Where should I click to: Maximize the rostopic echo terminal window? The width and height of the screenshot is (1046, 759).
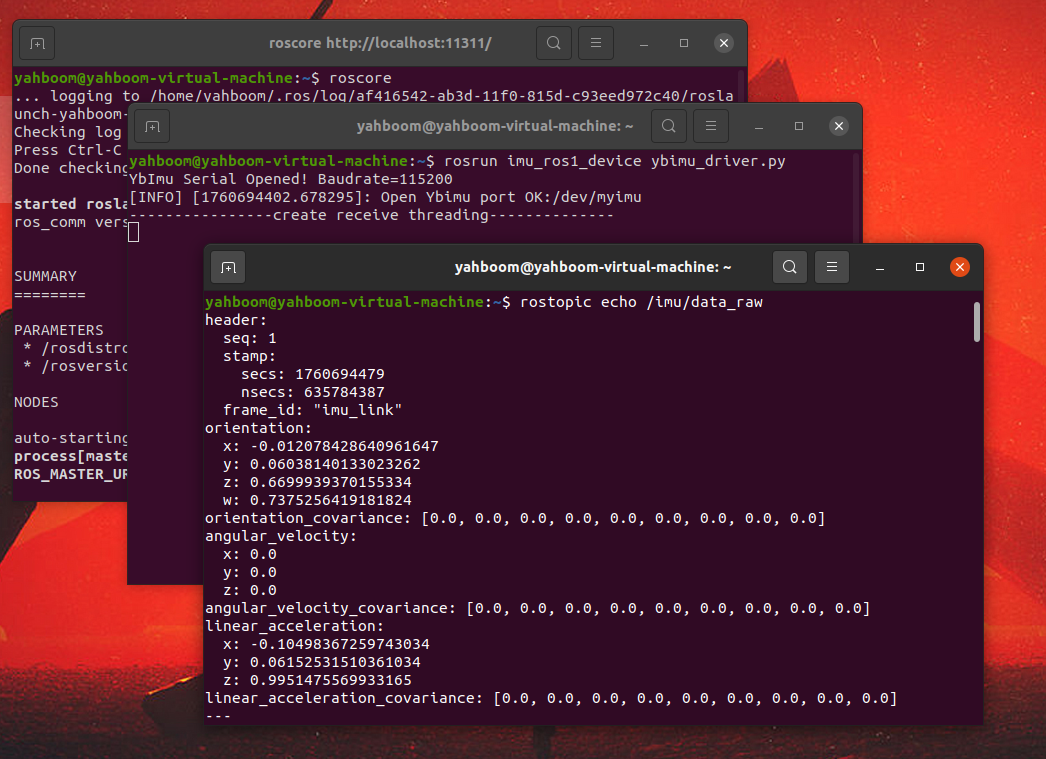(x=920, y=267)
